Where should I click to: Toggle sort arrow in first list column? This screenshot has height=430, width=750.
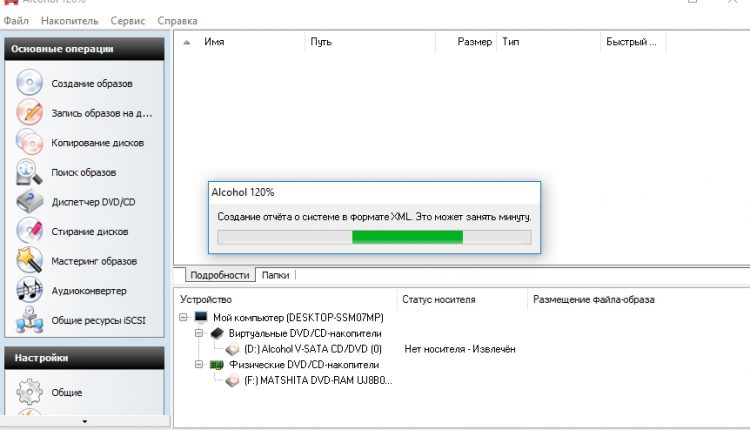[x=187, y=42]
